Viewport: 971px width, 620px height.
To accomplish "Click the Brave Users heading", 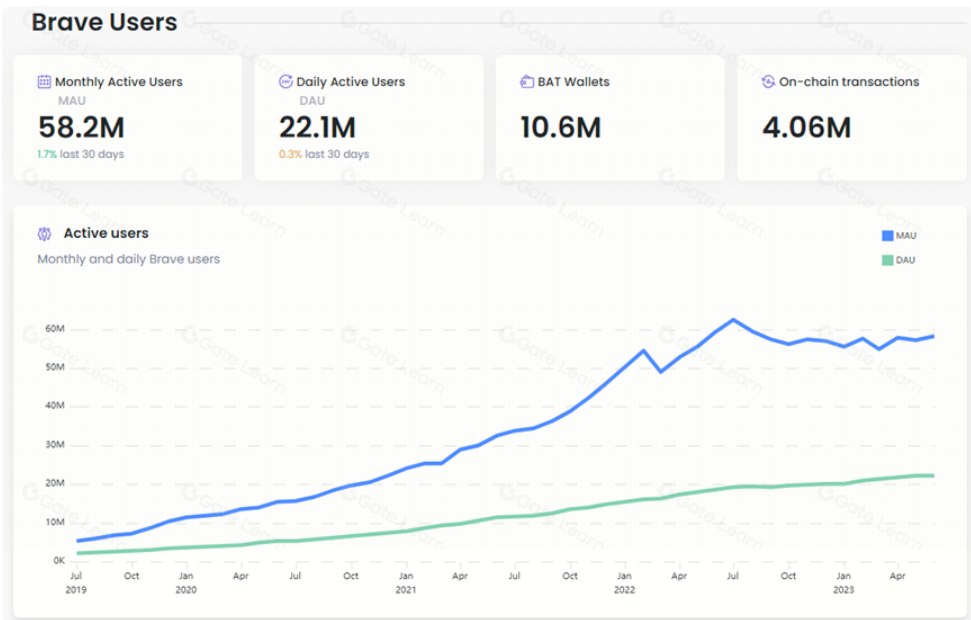I will pyautogui.click(x=104, y=22).
